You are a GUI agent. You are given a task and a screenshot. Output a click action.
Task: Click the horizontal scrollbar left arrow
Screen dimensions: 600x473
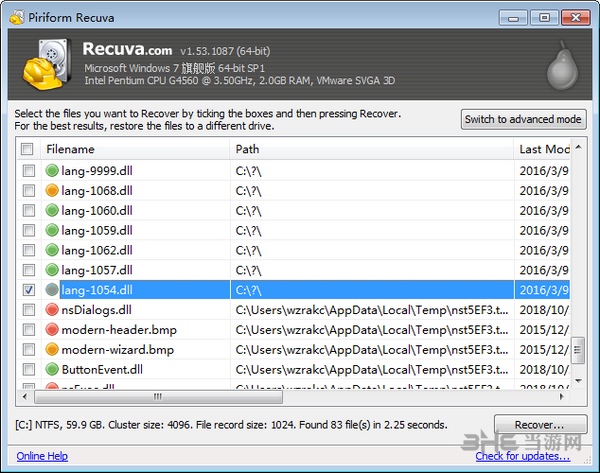click(25, 396)
